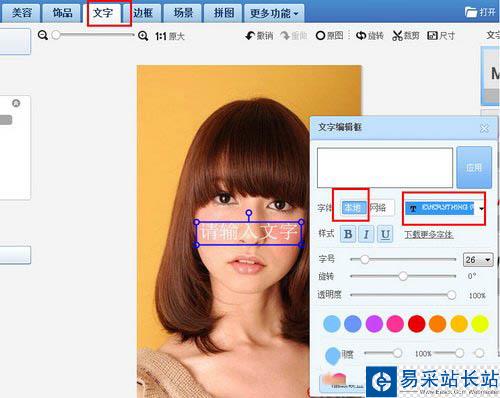Pick the medium blue color swatch
This screenshot has width=500, height=398.
[353, 324]
